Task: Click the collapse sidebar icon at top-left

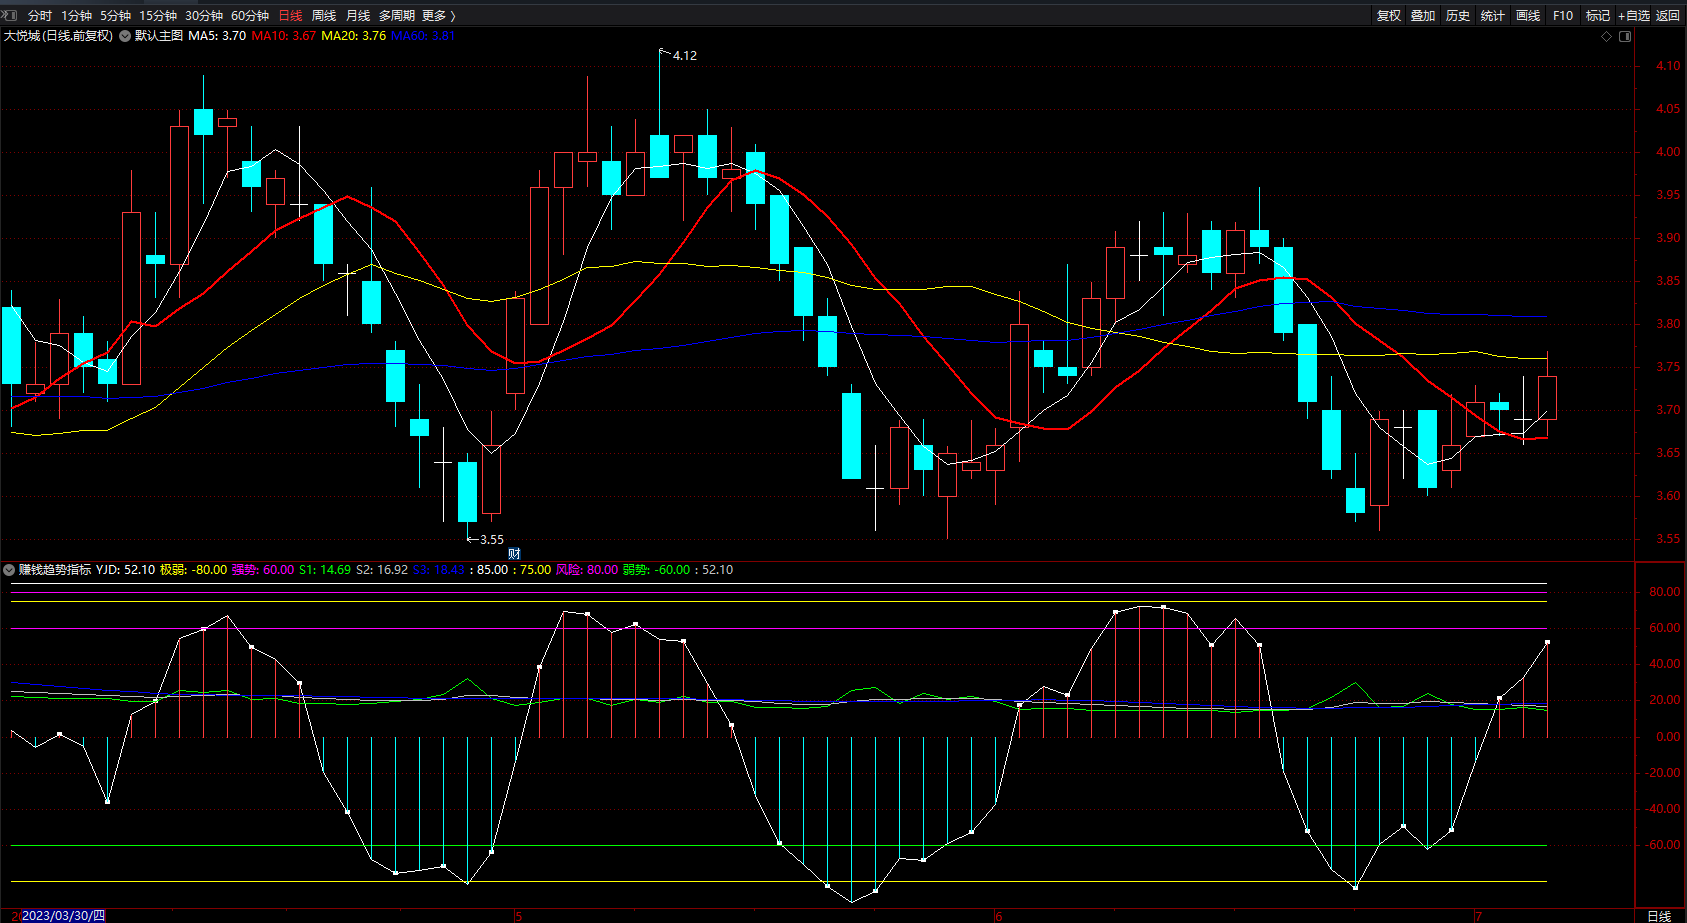Action: click(x=10, y=15)
